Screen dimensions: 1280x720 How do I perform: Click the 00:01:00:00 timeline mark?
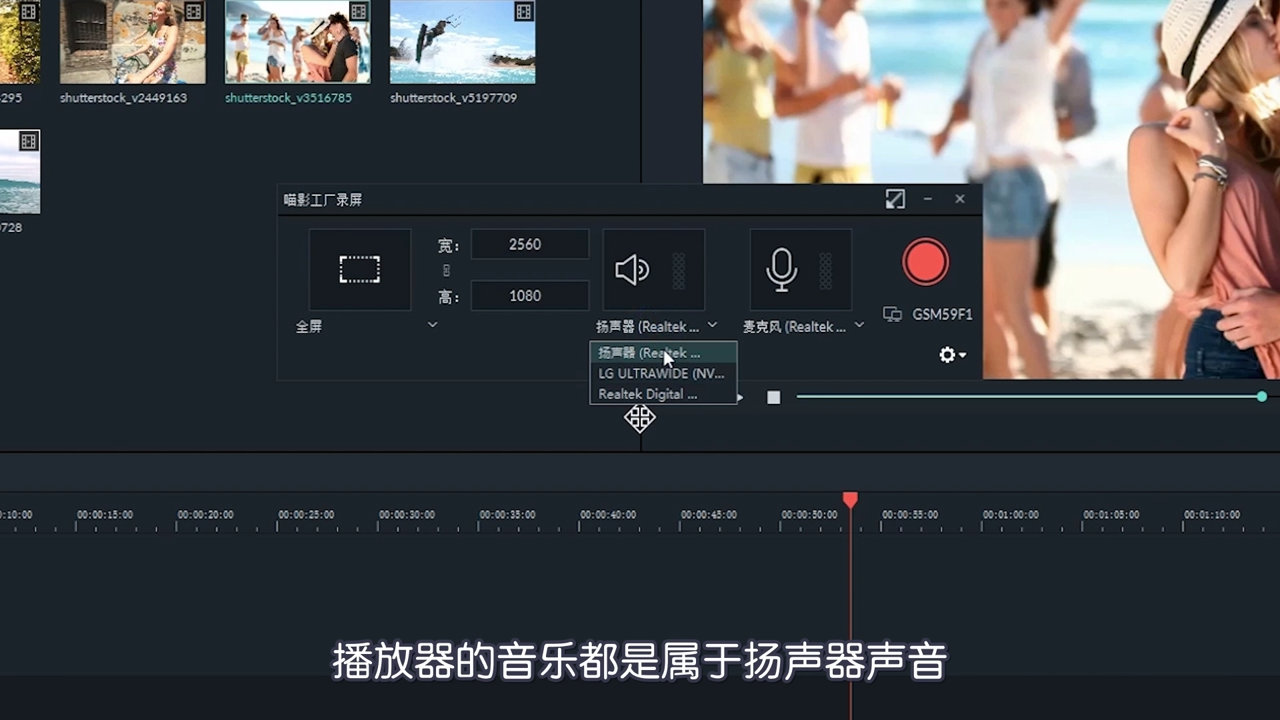(1011, 515)
